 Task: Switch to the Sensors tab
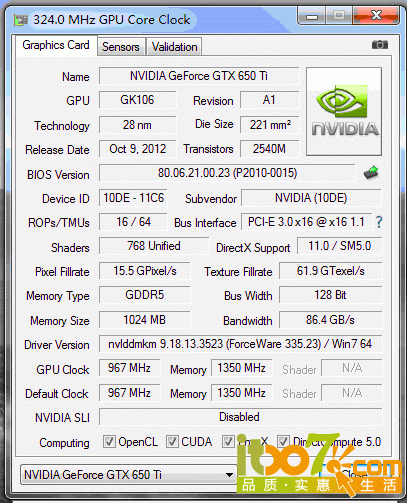[x=121, y=47]
